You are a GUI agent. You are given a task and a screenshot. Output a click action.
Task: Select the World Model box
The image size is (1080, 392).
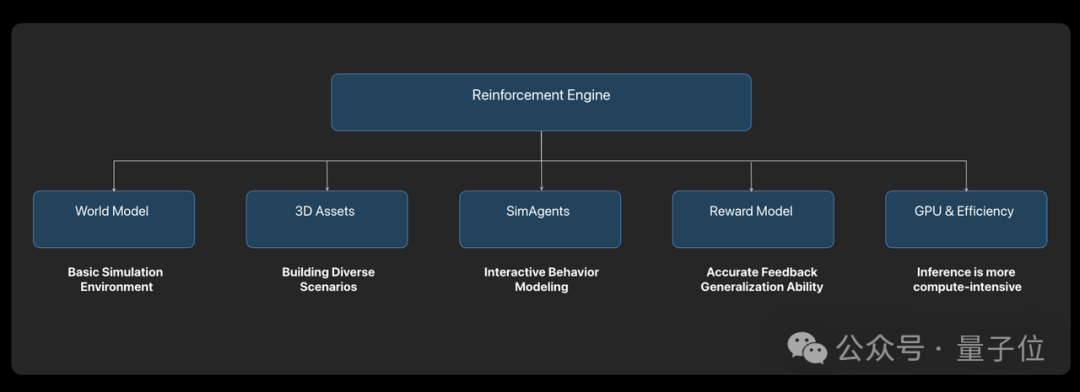pos(114,219)
